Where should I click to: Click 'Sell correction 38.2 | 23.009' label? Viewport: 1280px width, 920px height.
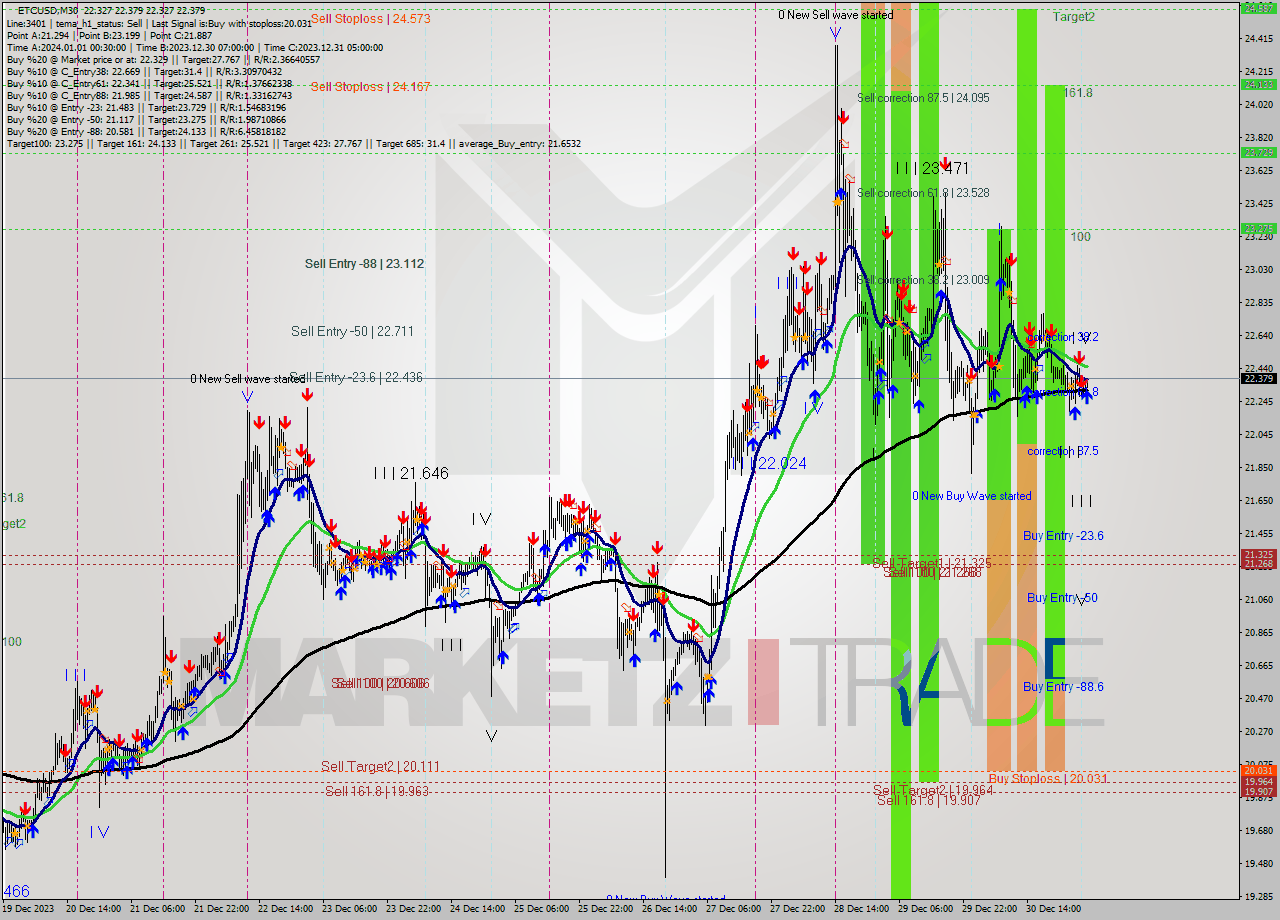click(923, 280)
